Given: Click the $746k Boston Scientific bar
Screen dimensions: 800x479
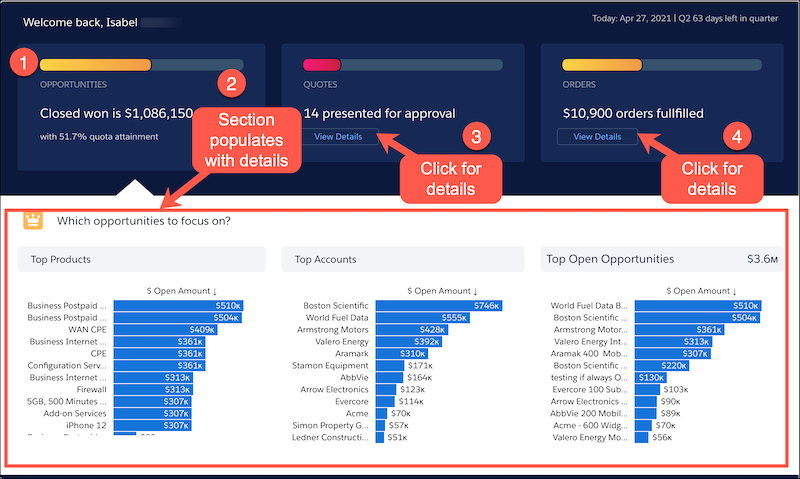Looking at the screenshot, I should 439,306.
